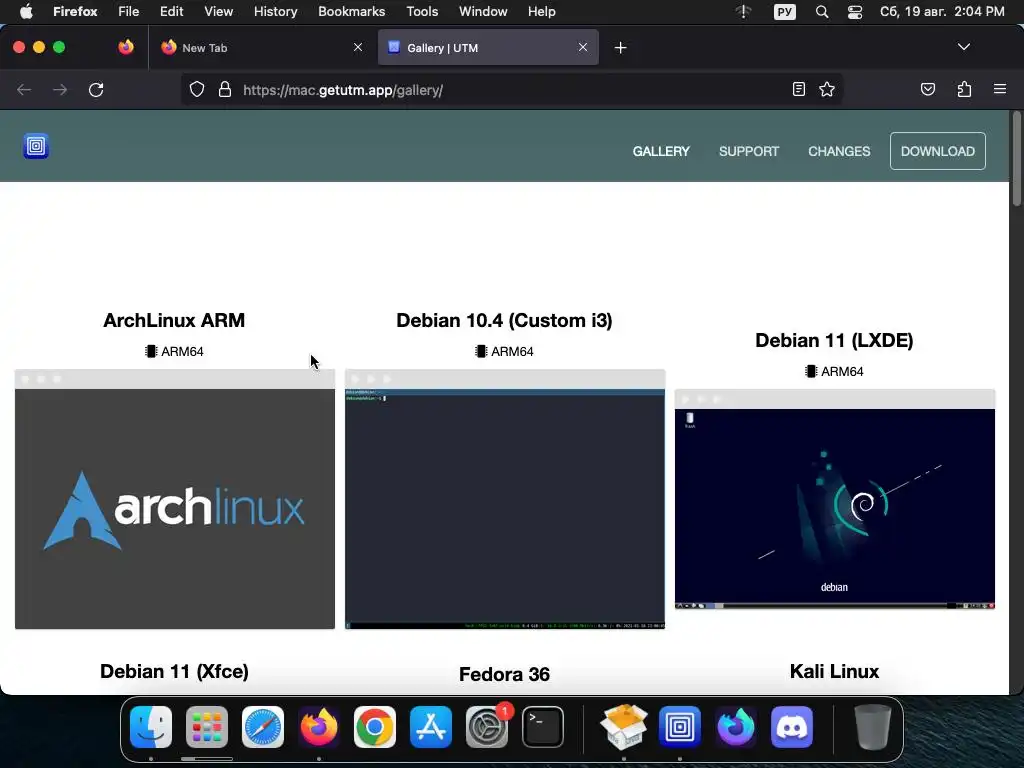The height and width of the screenshot is (768, 1024).
Task: Click Firefox icon in the Dock
Action: pos(319,727)
